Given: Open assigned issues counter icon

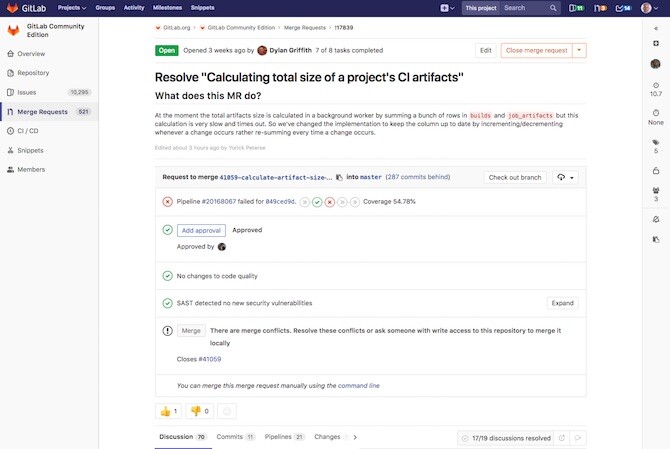Looking at the screenshot, I should [576, 8].
